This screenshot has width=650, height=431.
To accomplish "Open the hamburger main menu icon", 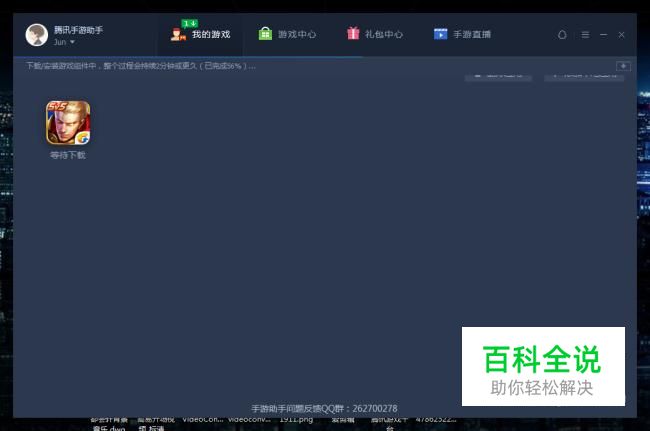I will tap(585, 35).
